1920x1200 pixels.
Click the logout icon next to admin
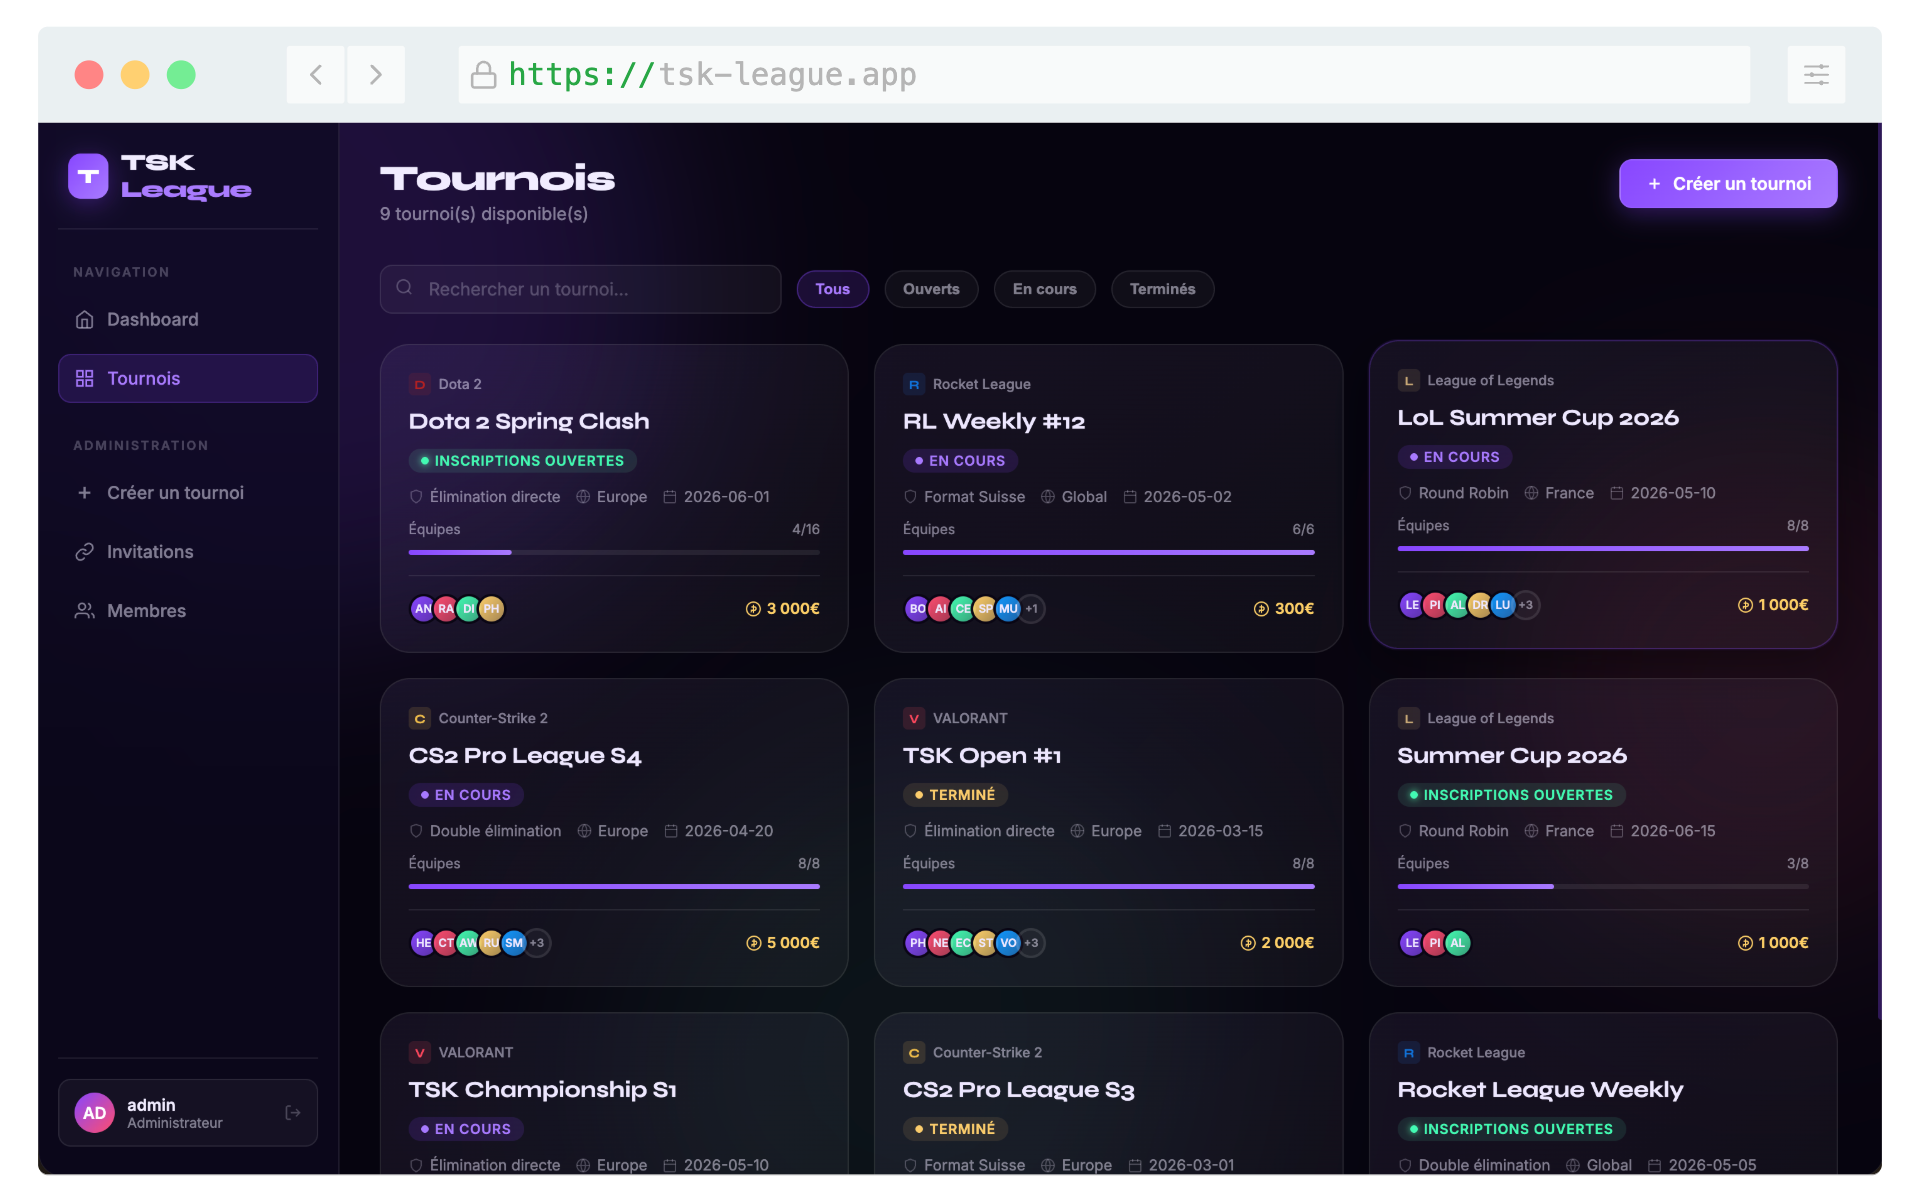[x=293, y=1113]
